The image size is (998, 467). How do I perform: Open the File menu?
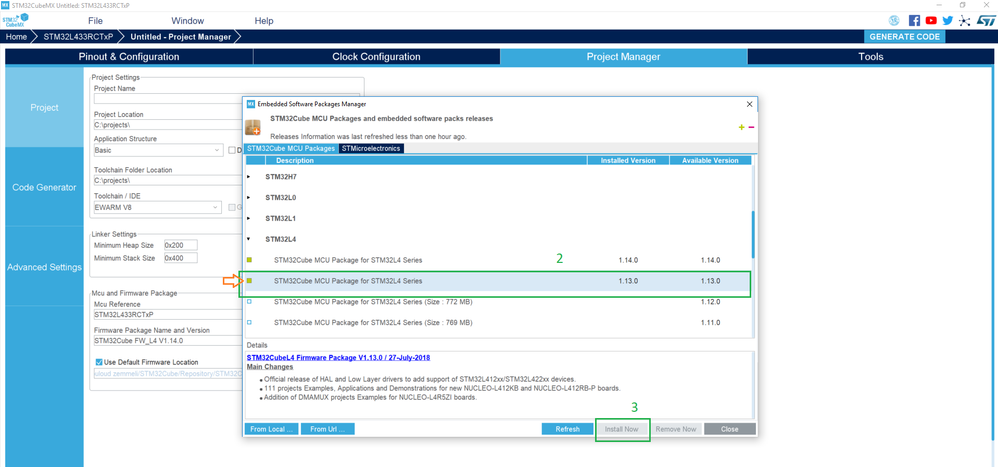95,20
